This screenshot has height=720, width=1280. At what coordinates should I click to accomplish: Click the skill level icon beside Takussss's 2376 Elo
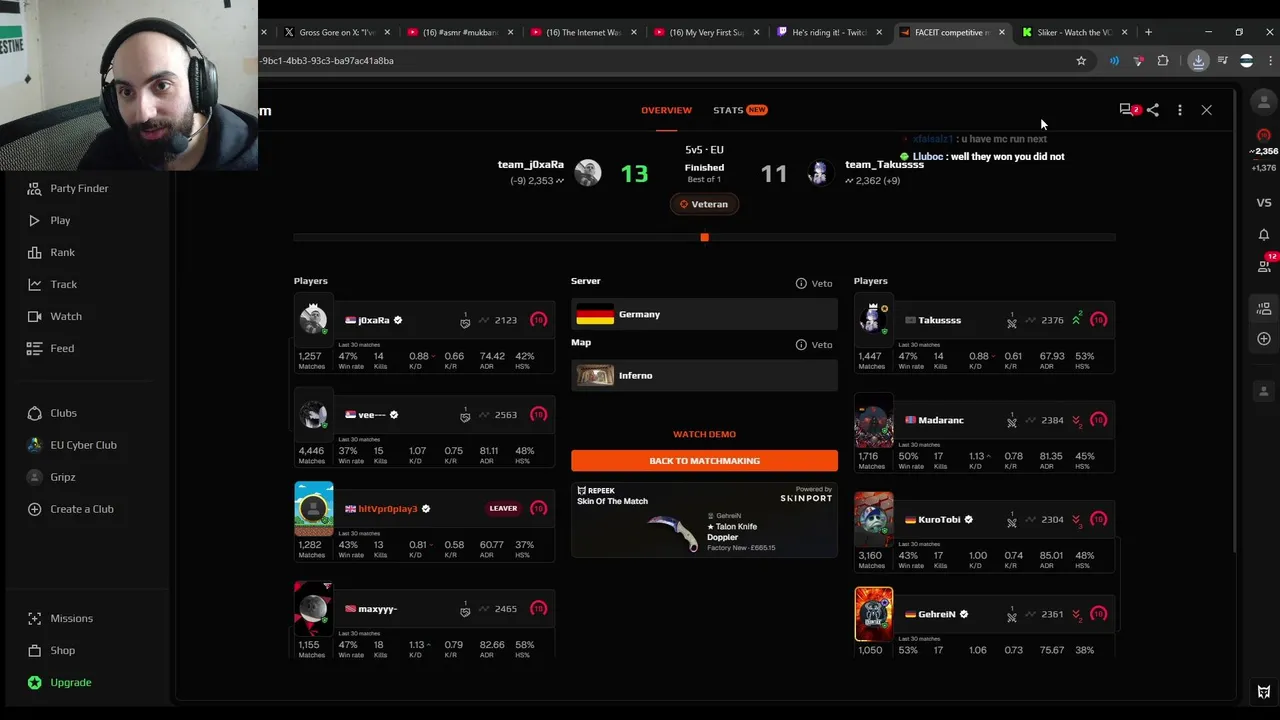1099,320
